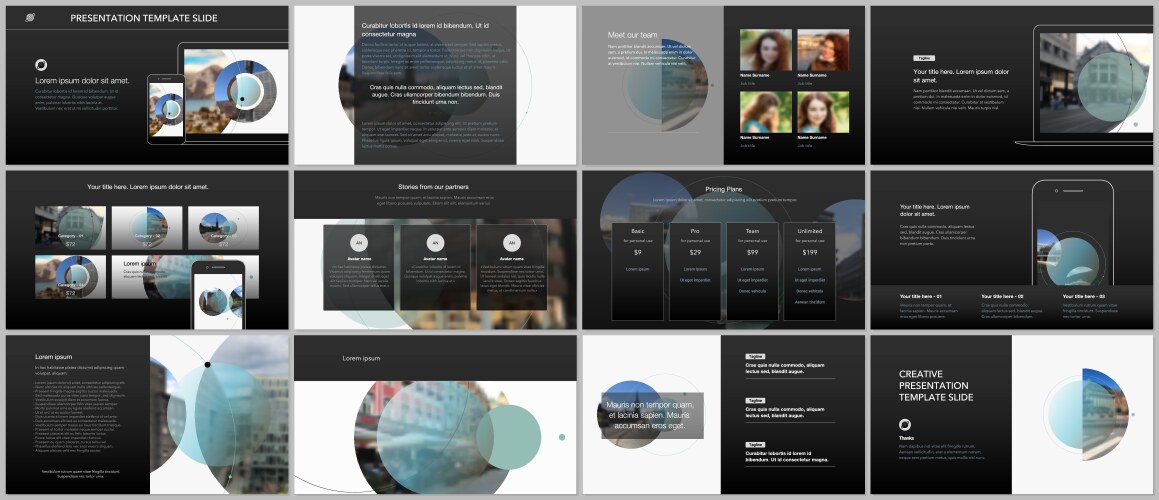The height and width of the screenshot is (500, 1159).
Task: Select the "Thanks" label
Action: (x=906, y=438)
